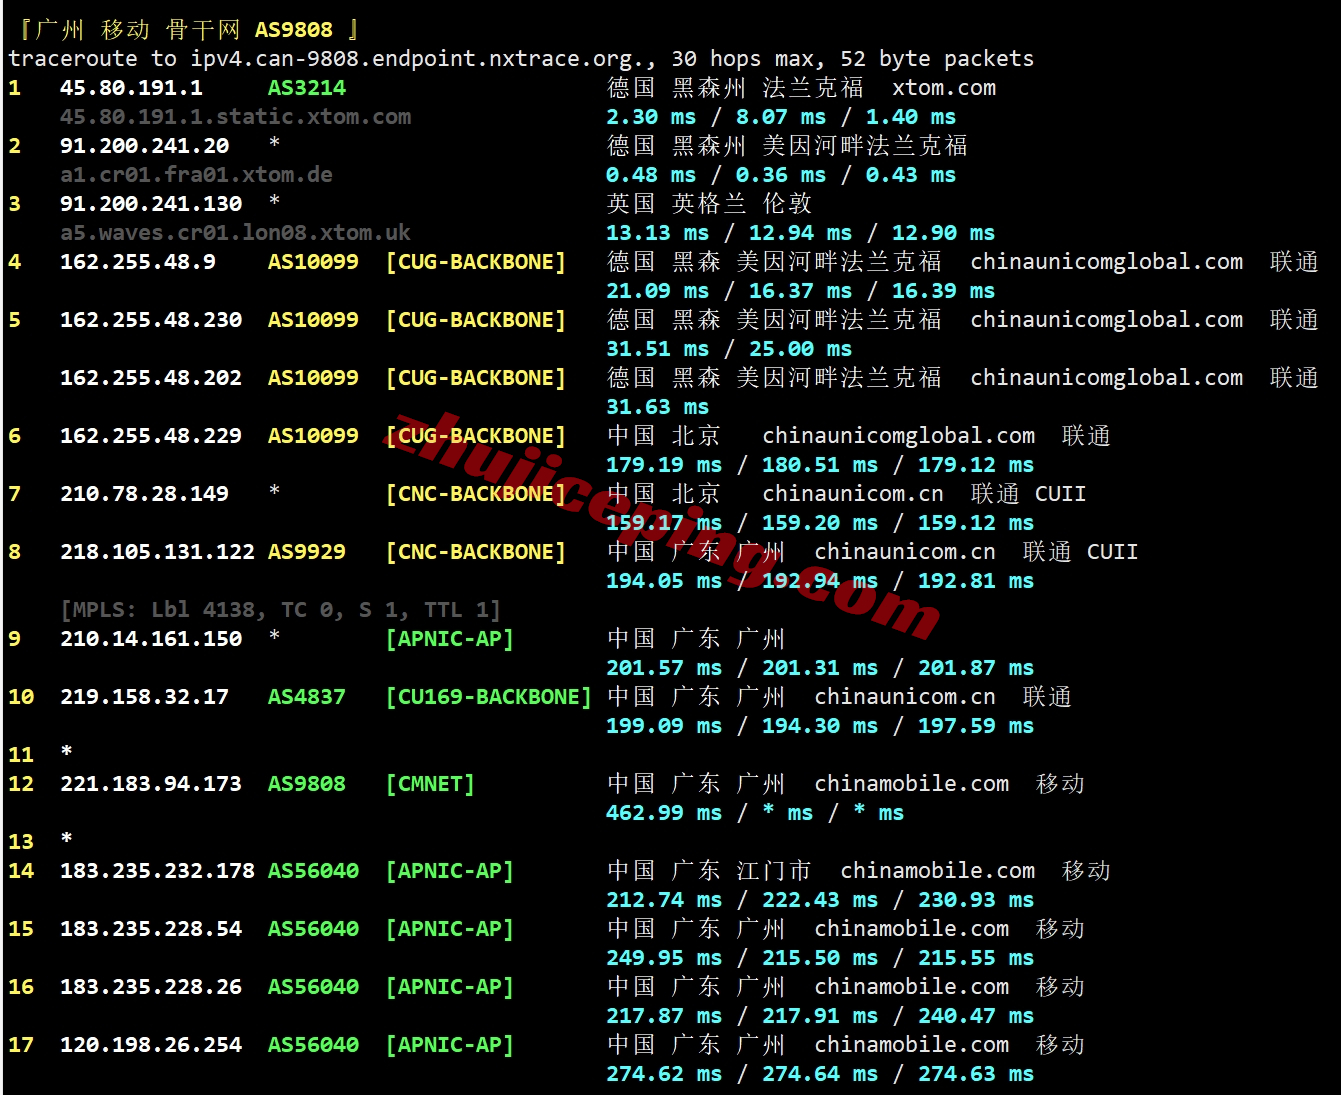Select IP 183.235.228.54

click(151, 929)
